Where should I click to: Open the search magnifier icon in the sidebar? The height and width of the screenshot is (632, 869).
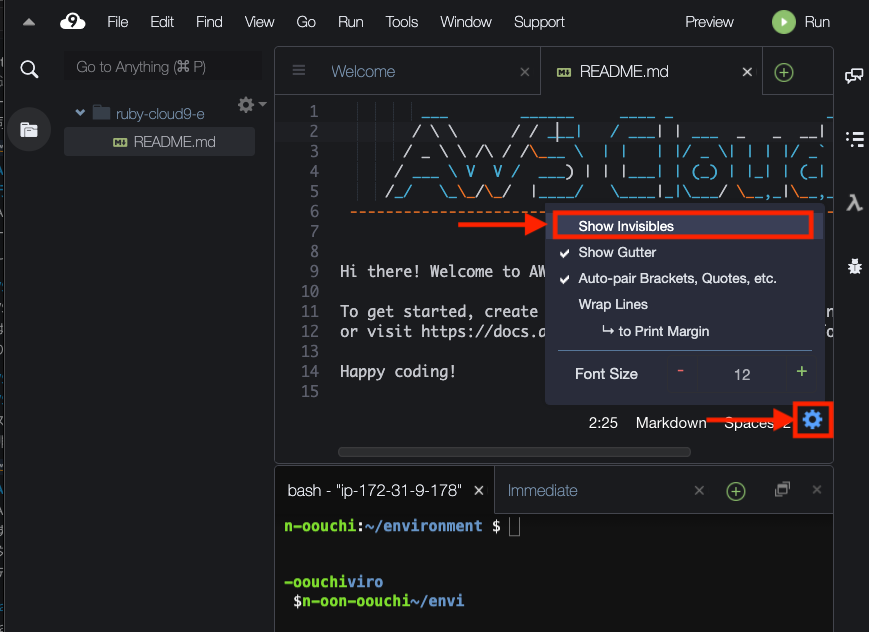coord(29,69)
